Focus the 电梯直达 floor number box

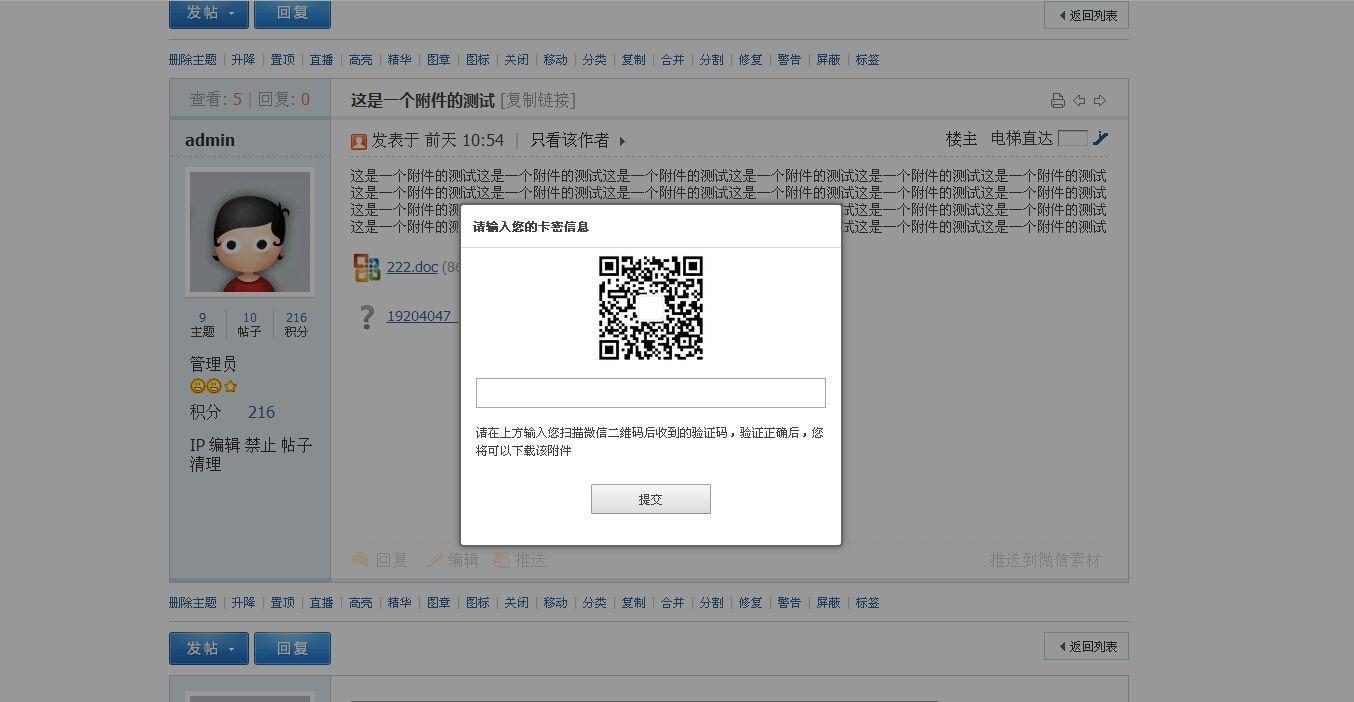point(1072,139)
